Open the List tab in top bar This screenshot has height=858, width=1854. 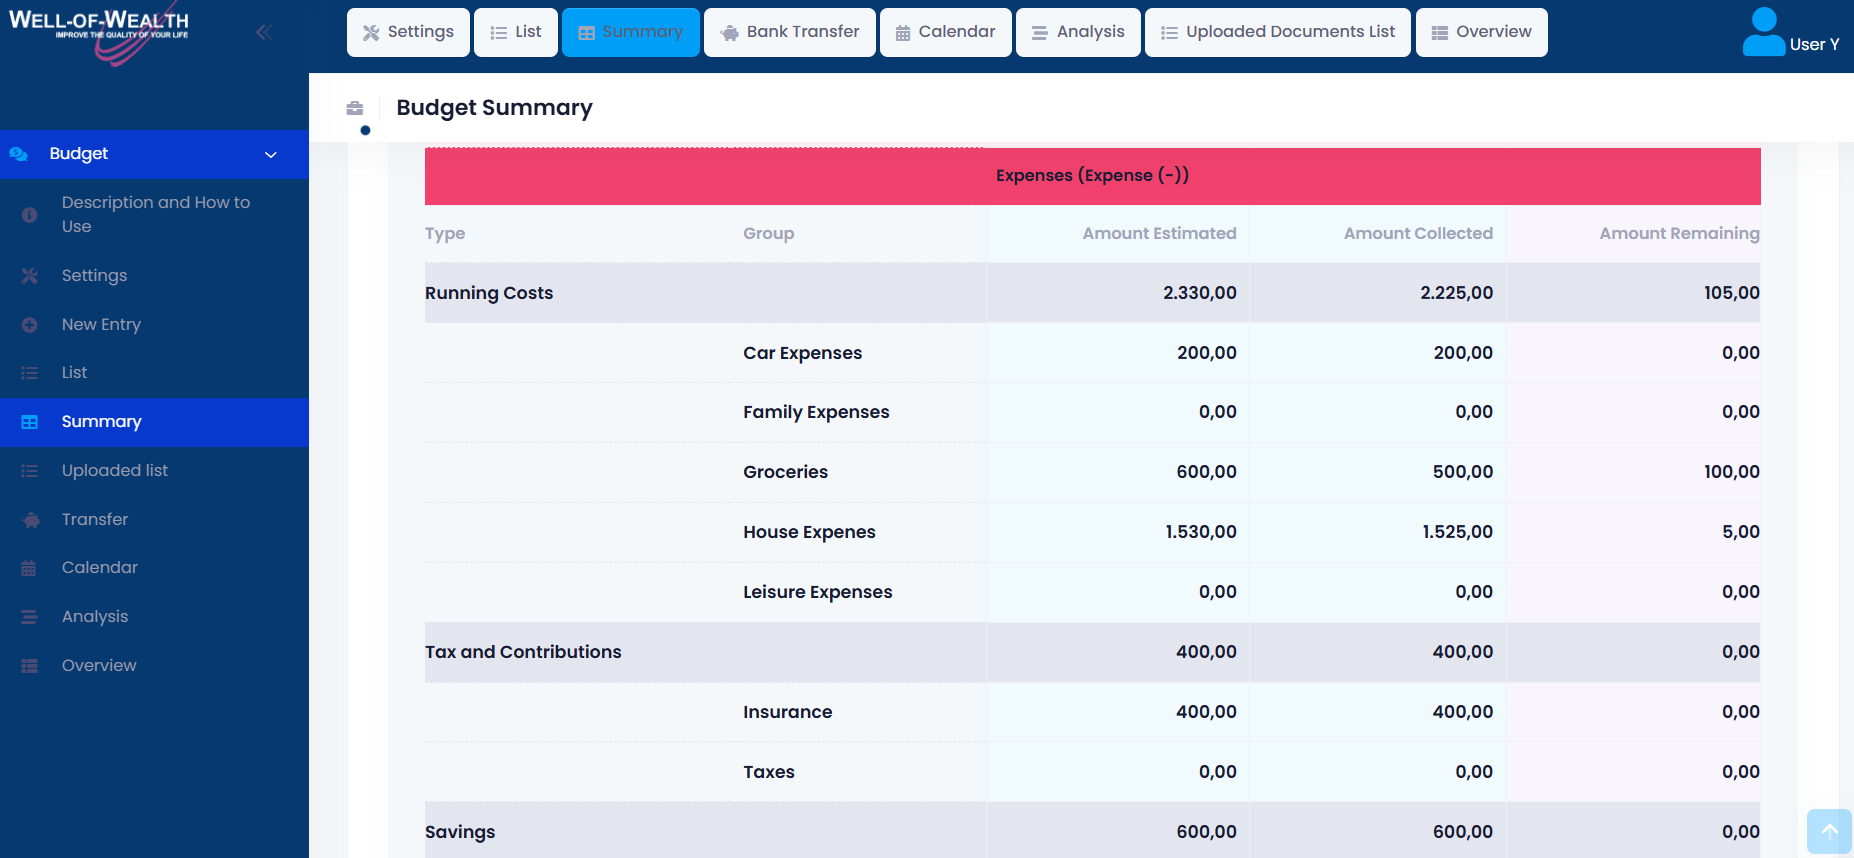click(x=516, y=32)
